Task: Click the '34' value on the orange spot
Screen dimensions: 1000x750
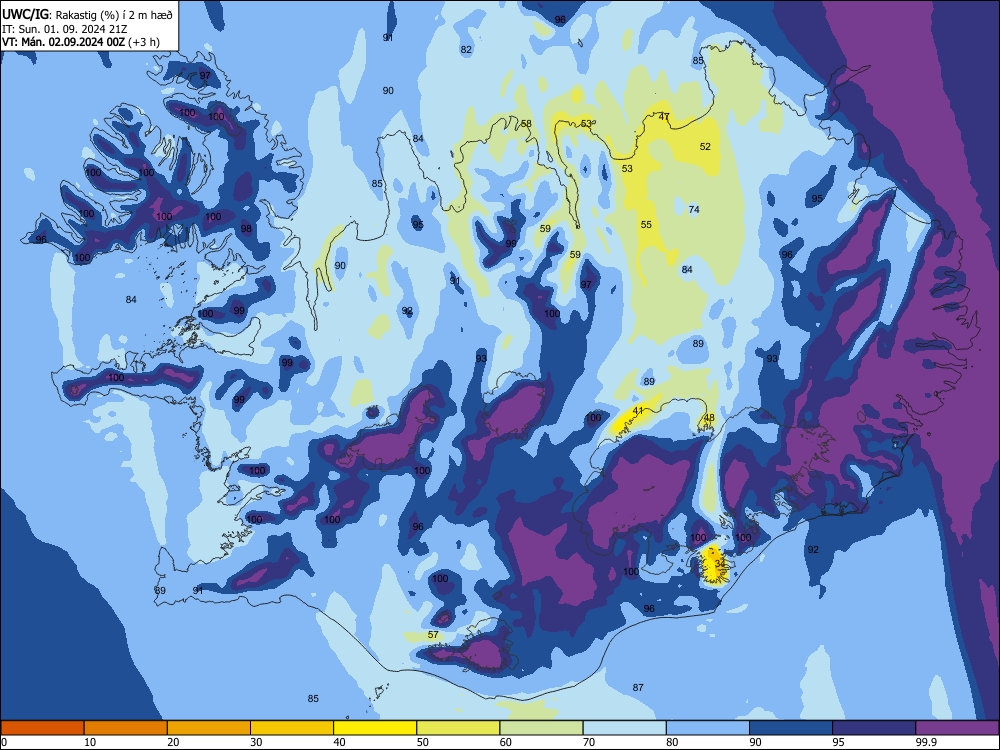Action: (x=720, y=564)
